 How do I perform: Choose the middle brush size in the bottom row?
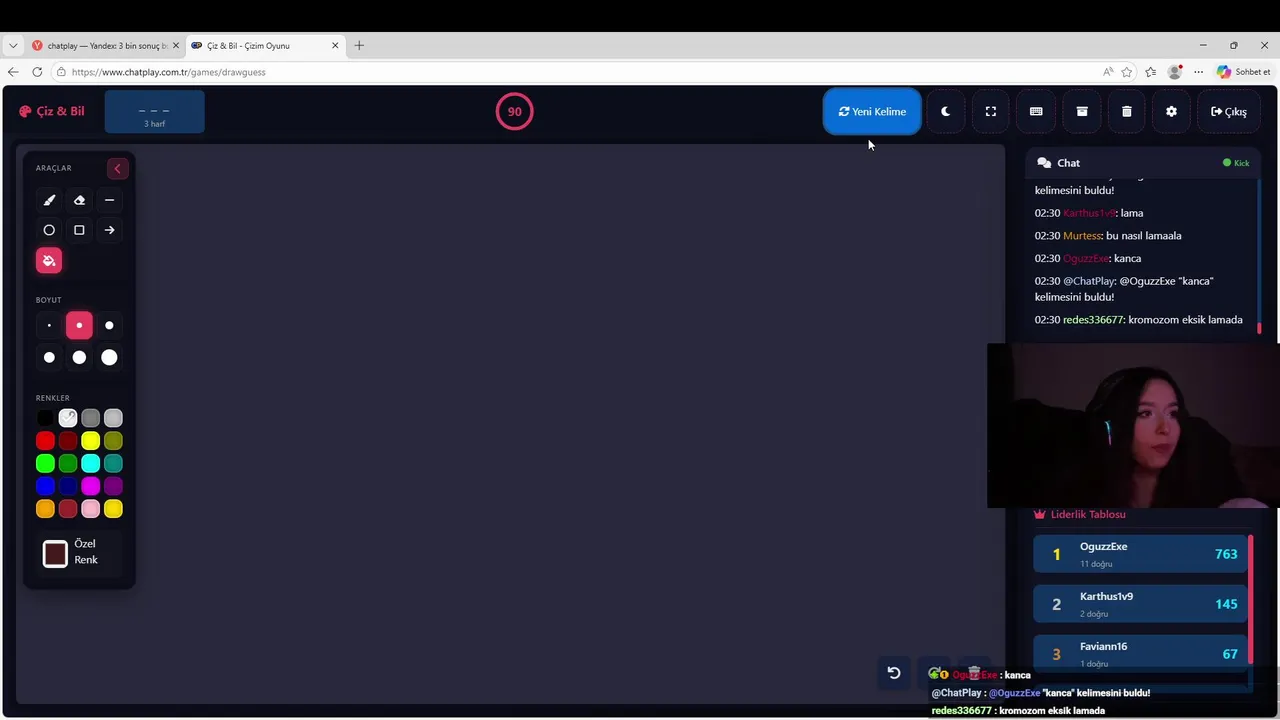tap(79, 357)
